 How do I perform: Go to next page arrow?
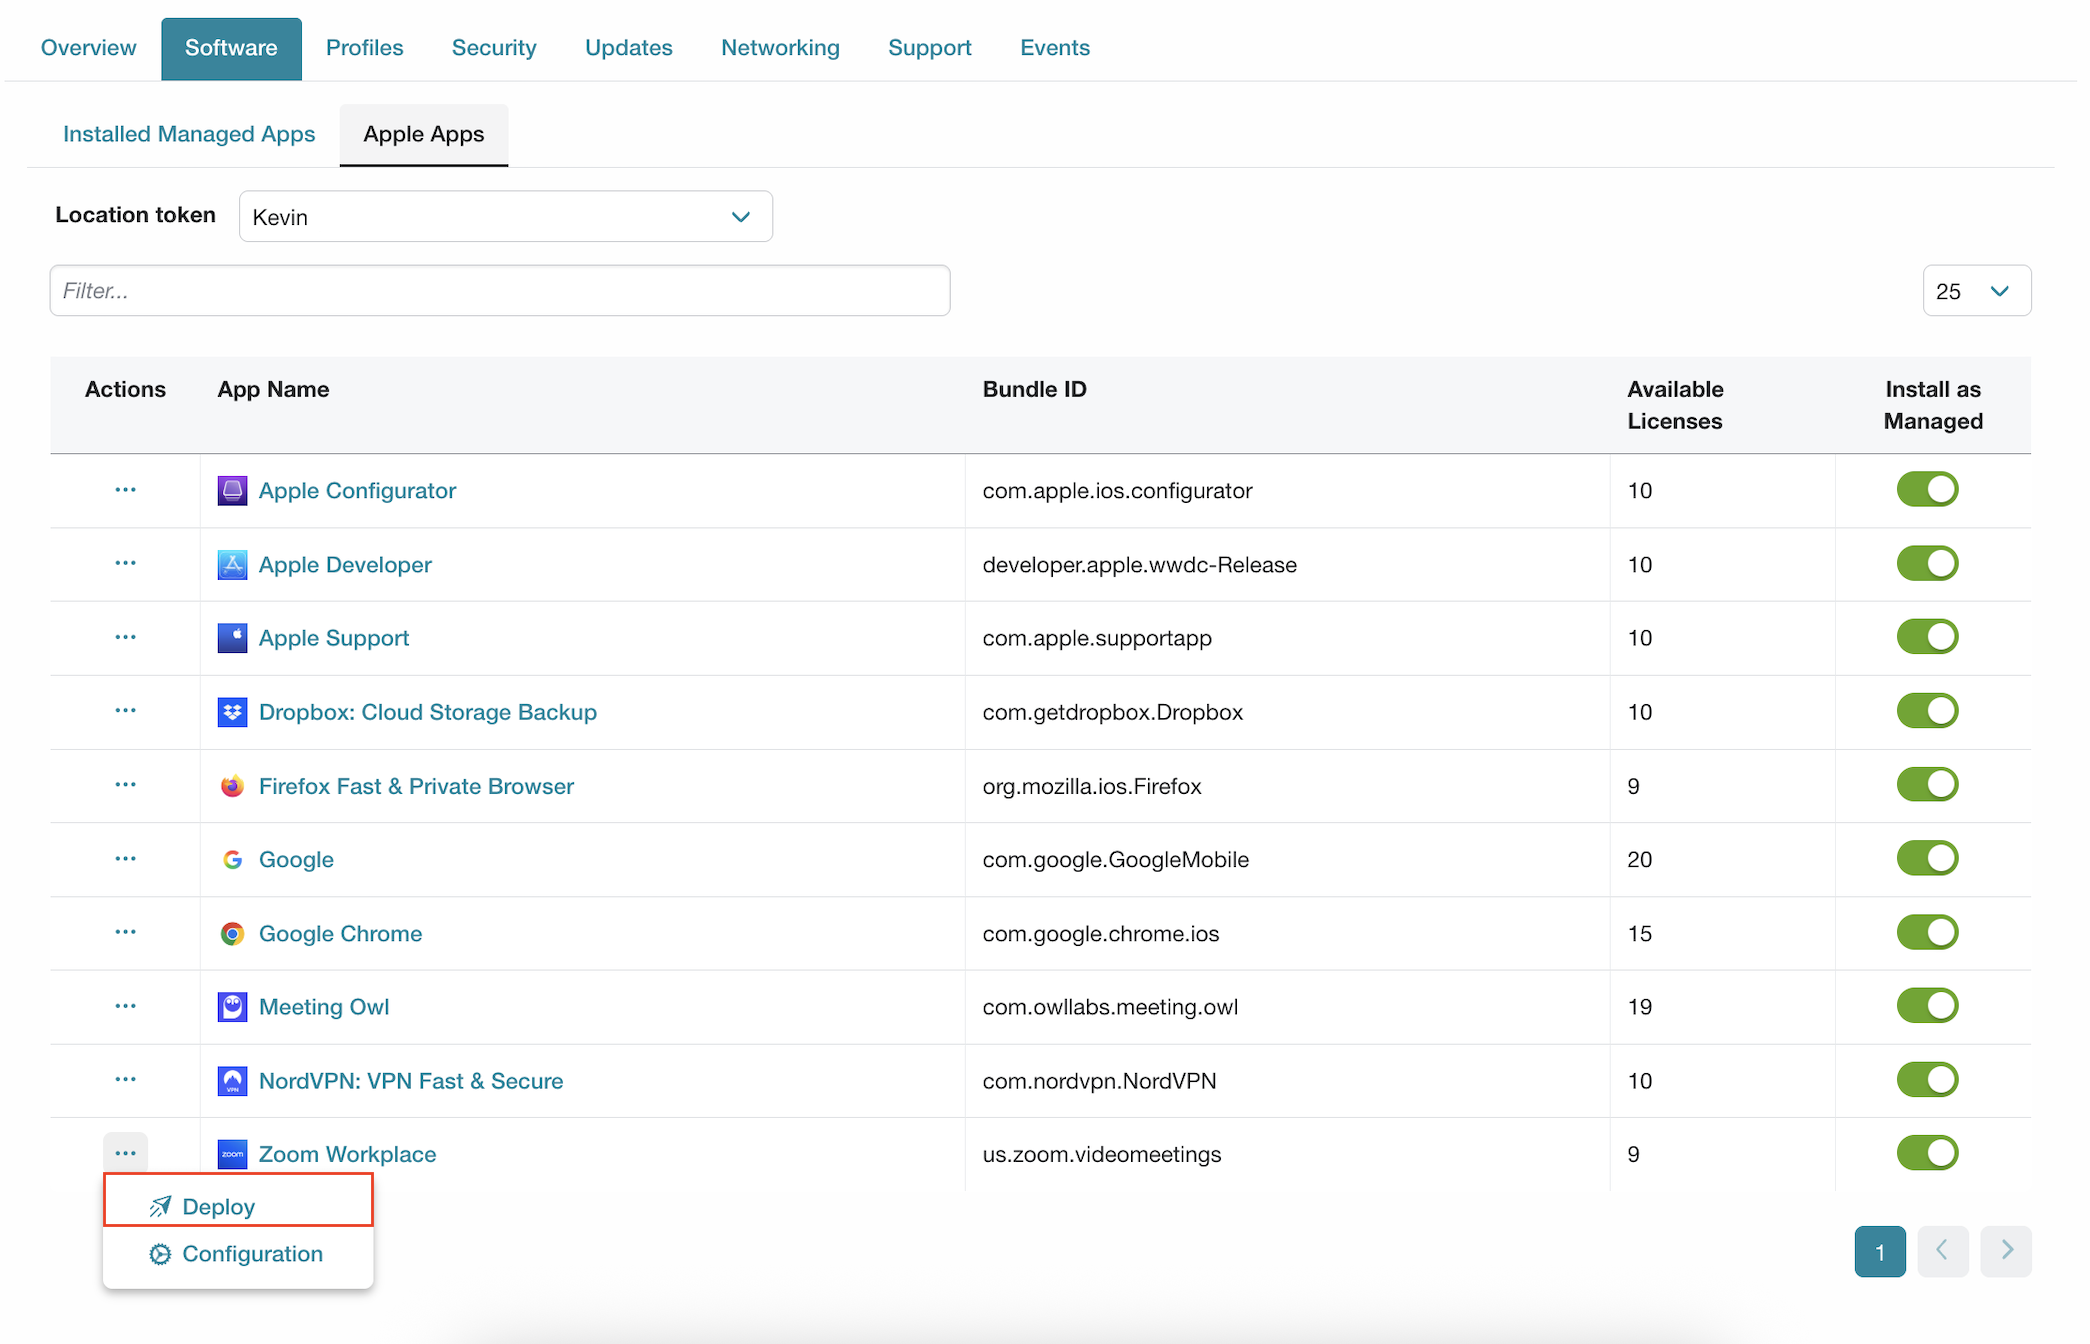tap(2005, 1251)
